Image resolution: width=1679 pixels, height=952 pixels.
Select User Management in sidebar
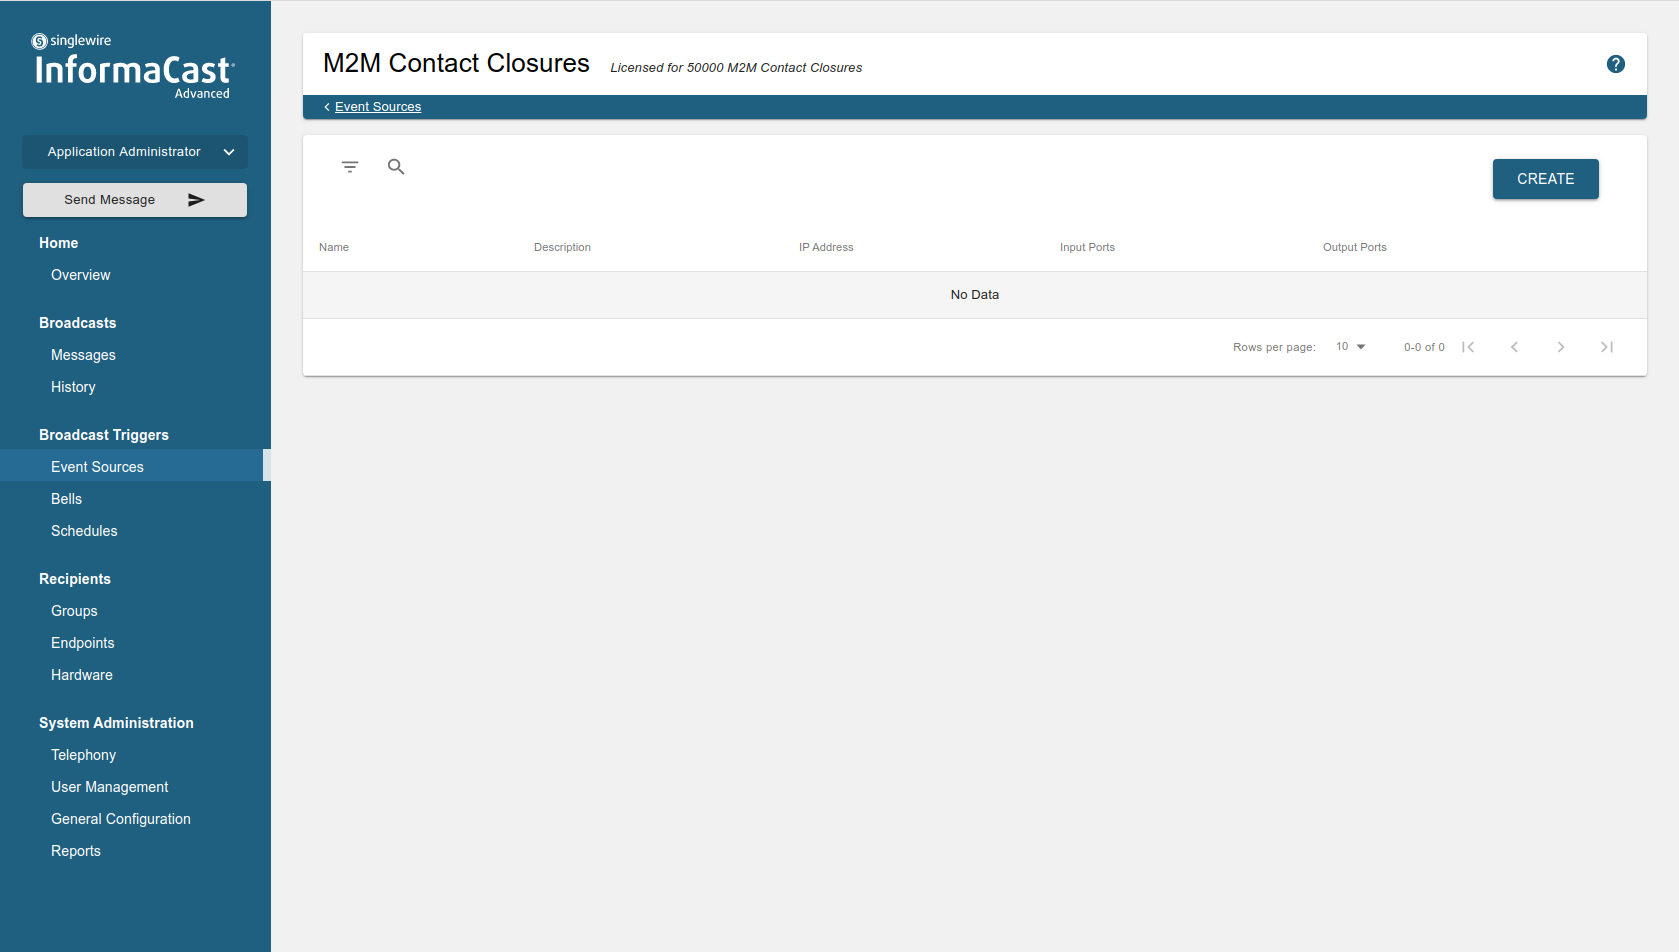coord(109,787)
